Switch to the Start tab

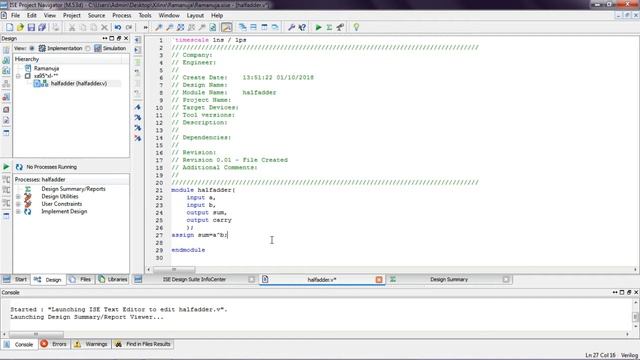tap(16, 280)
